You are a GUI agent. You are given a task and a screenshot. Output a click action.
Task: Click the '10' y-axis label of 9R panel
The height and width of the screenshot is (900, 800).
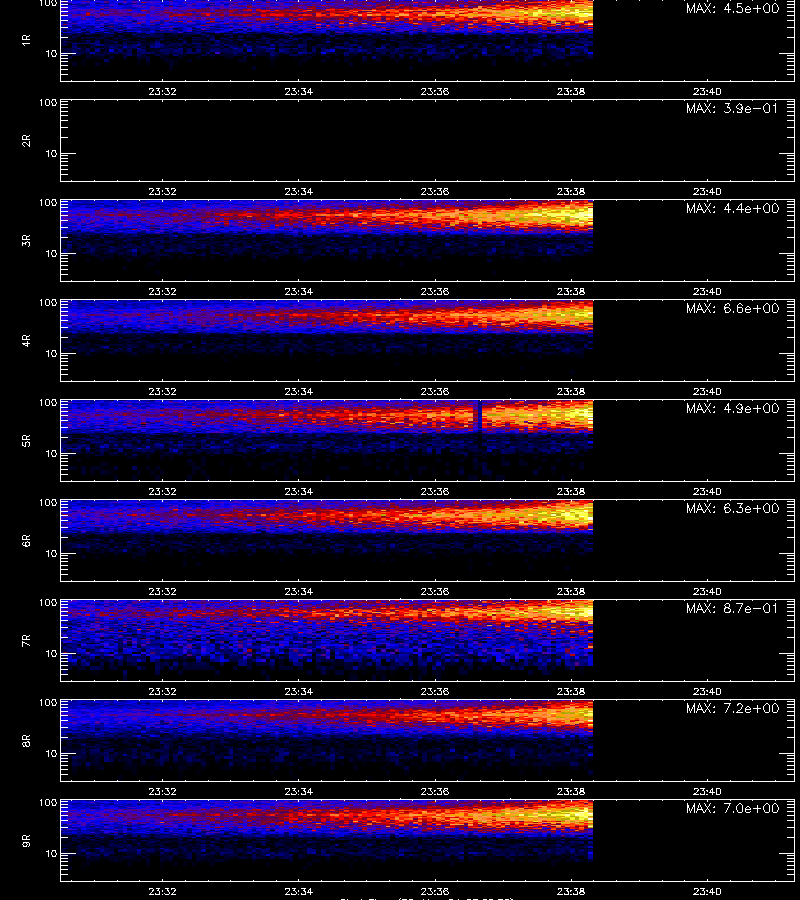tap(51, 854)
